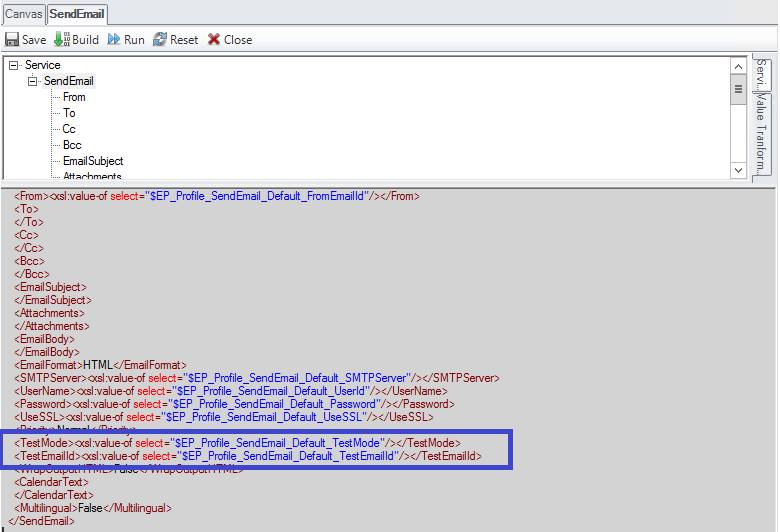Viewport: 780px width, 532px height.
Task: Click the opening <Cc> tag line
Action: 26,235
